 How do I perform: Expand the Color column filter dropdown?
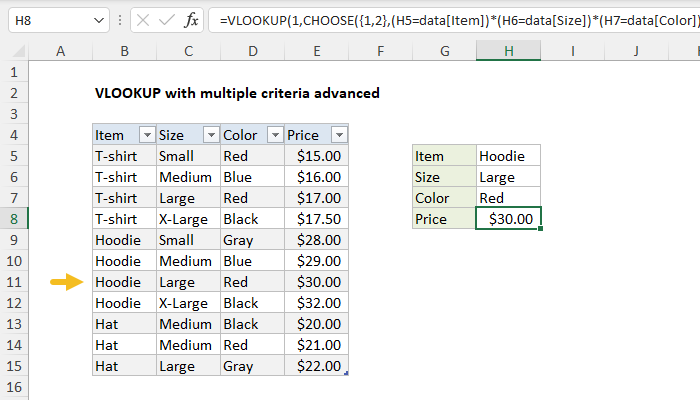(x=273, y=135)
